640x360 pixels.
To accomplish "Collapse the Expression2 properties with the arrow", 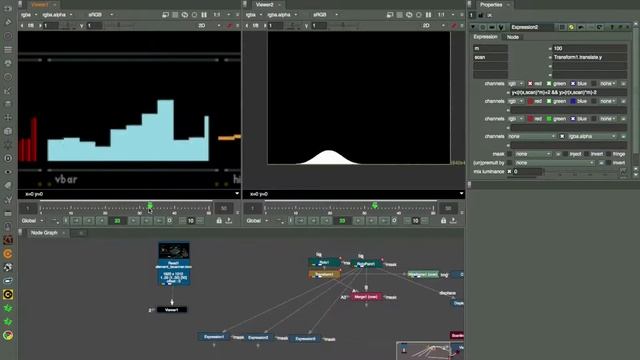I will point(473,27).
